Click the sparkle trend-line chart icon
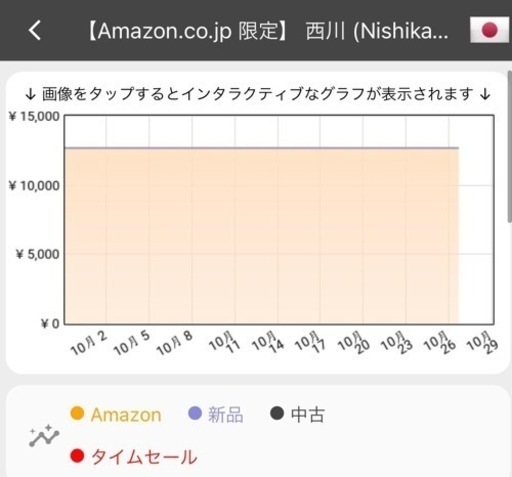Viewport: 512px width, 477px height. coord(44,435)
